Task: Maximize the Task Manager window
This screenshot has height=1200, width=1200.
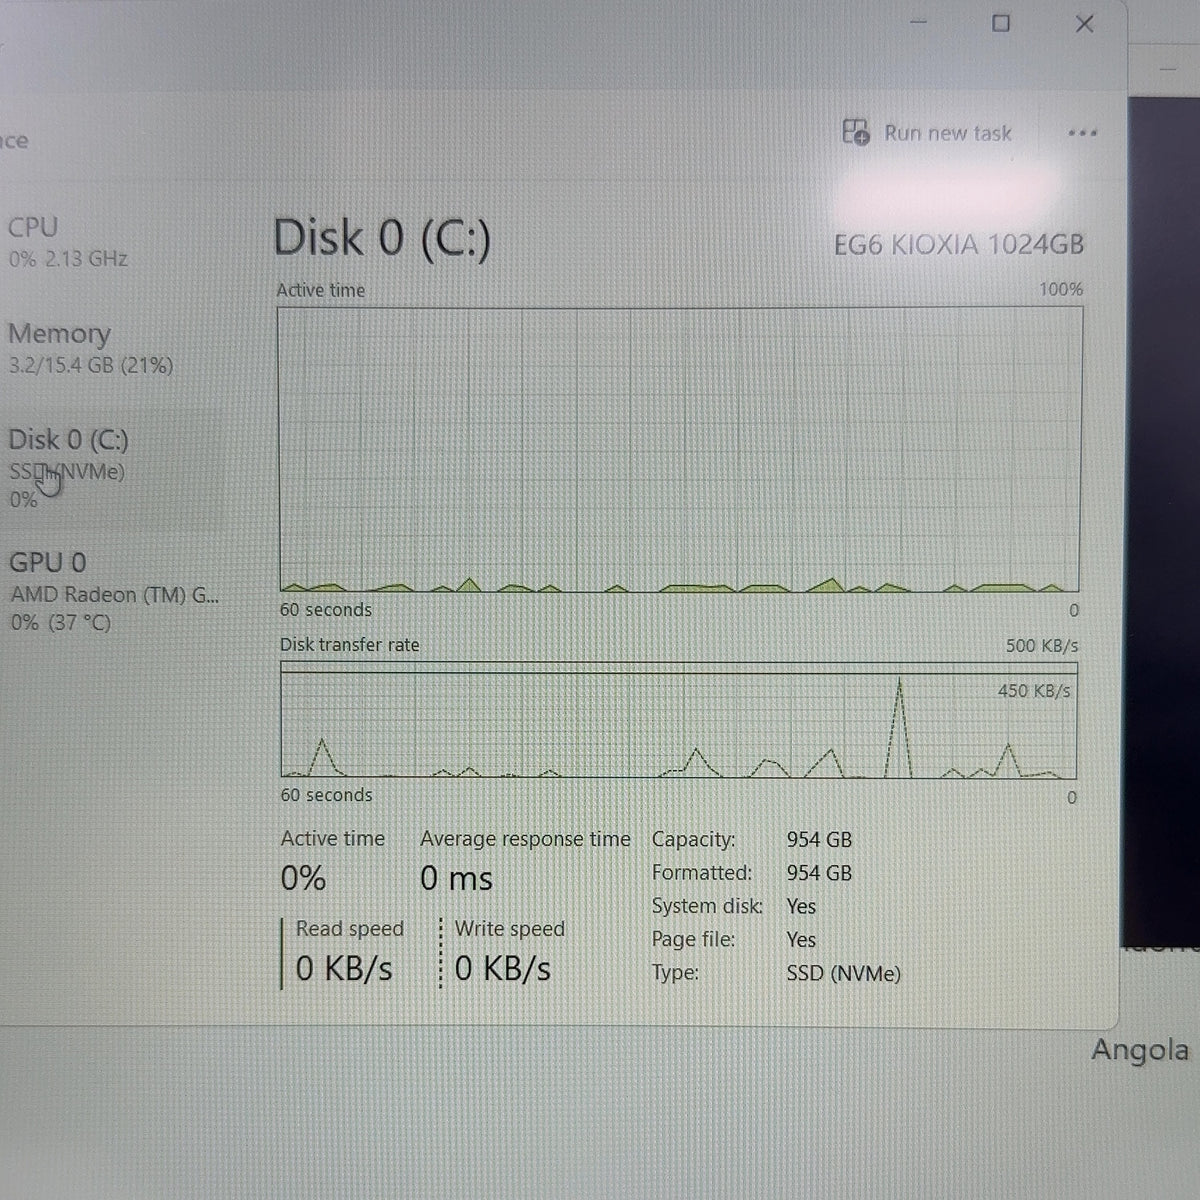Action: pos(1000,23)
